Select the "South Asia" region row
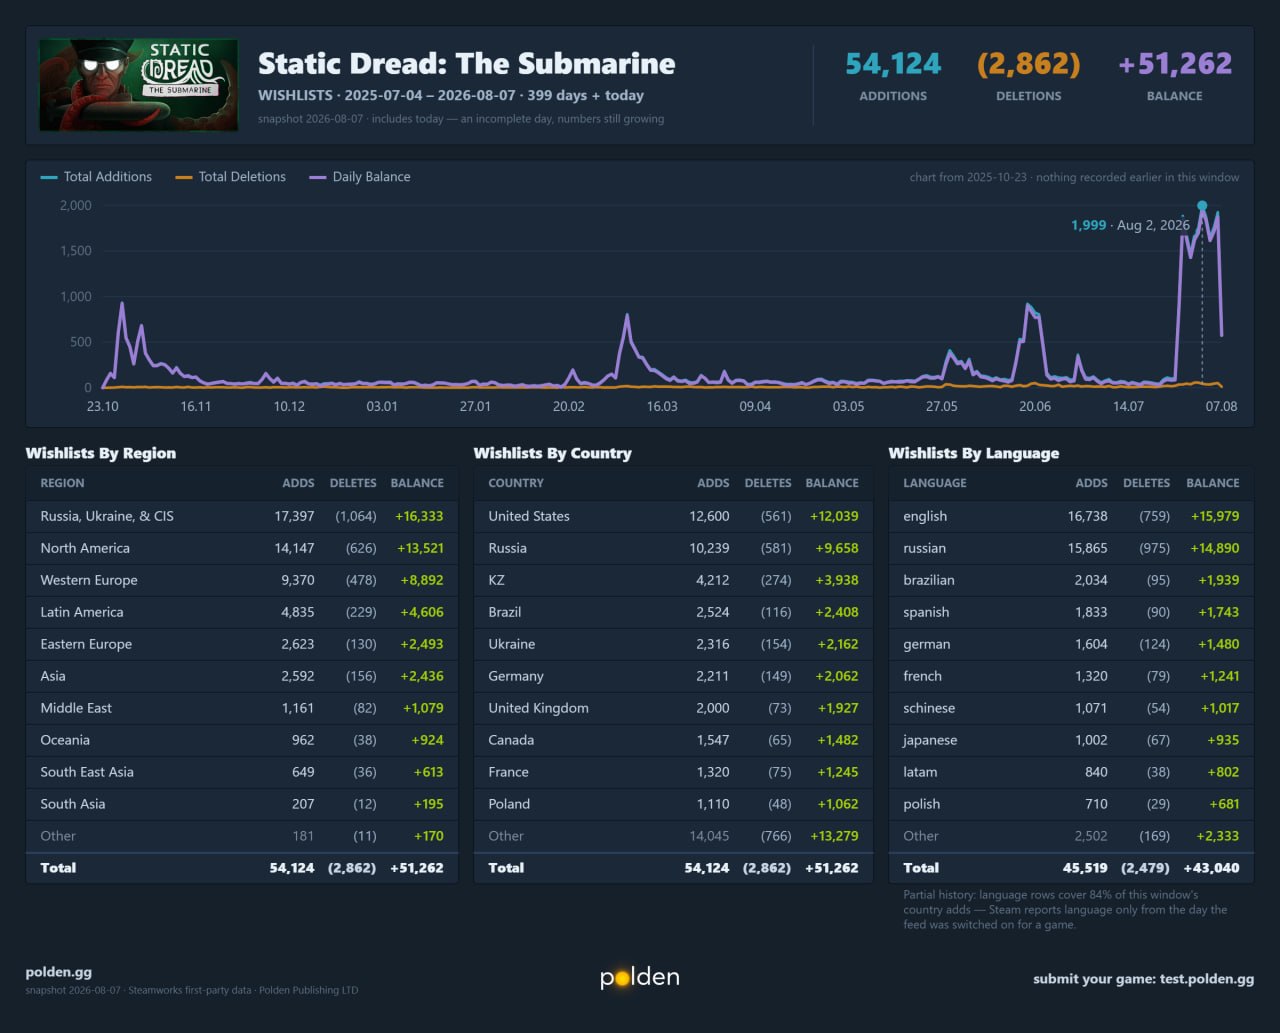Image resolution: width=1280 pixels, height=1033 pixels. tap(242, 804)
